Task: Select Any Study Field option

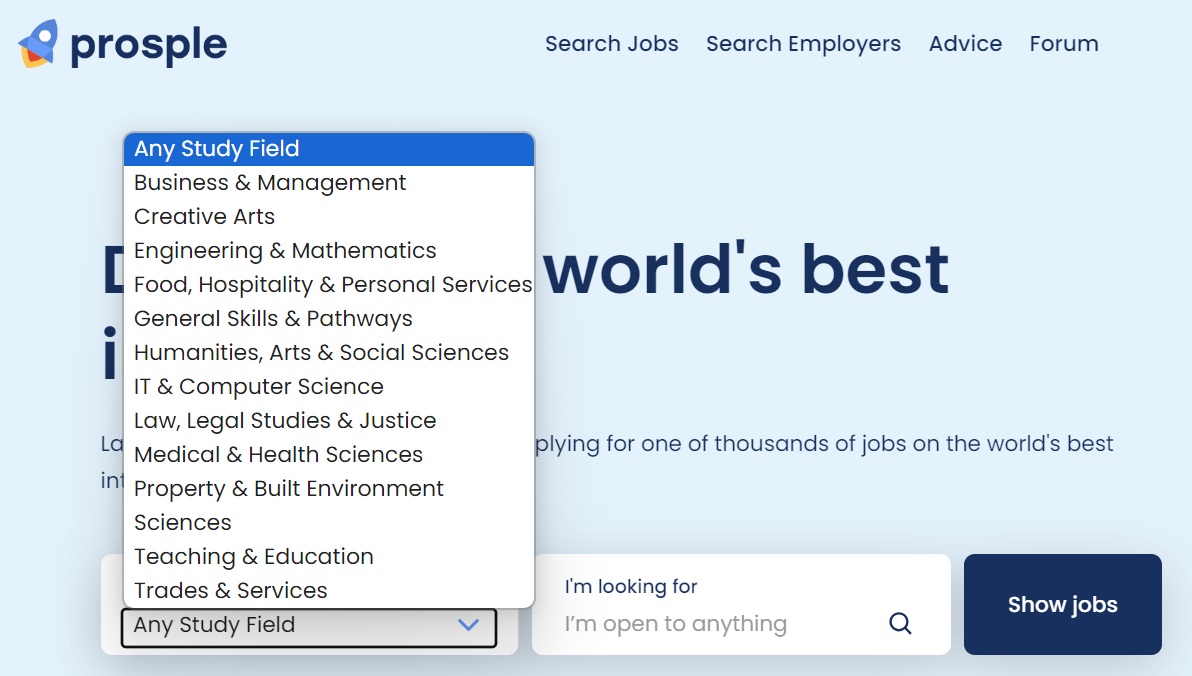Action: 328,149
